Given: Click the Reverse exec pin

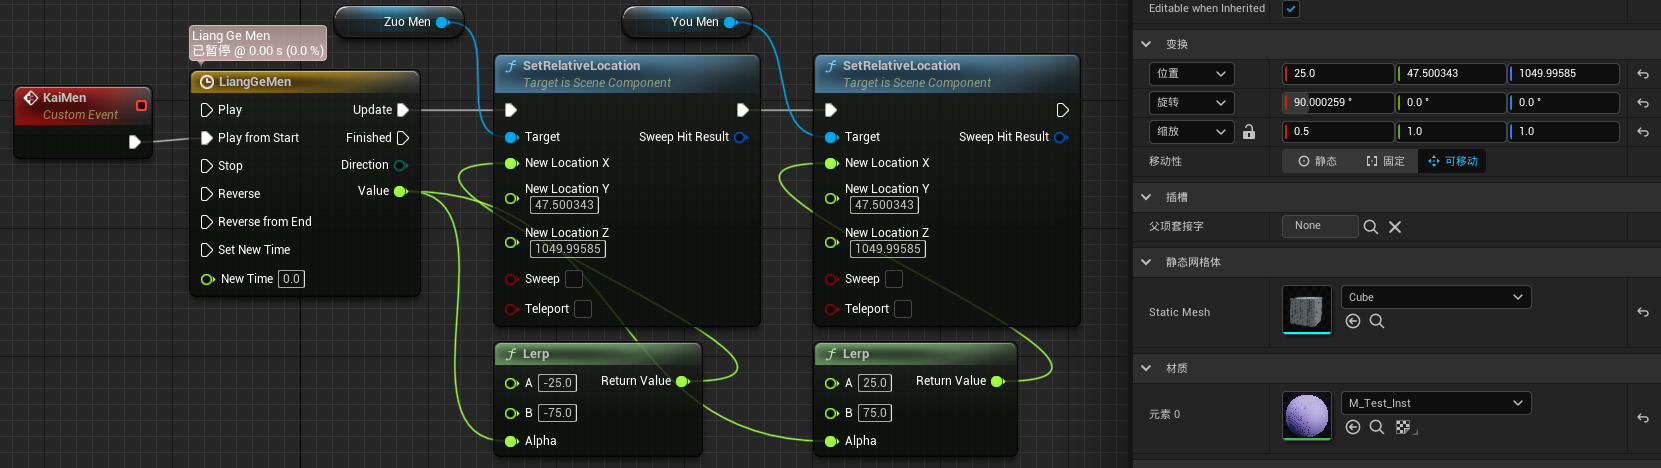Looking at the screenshot, I should [x=207, y=194].
